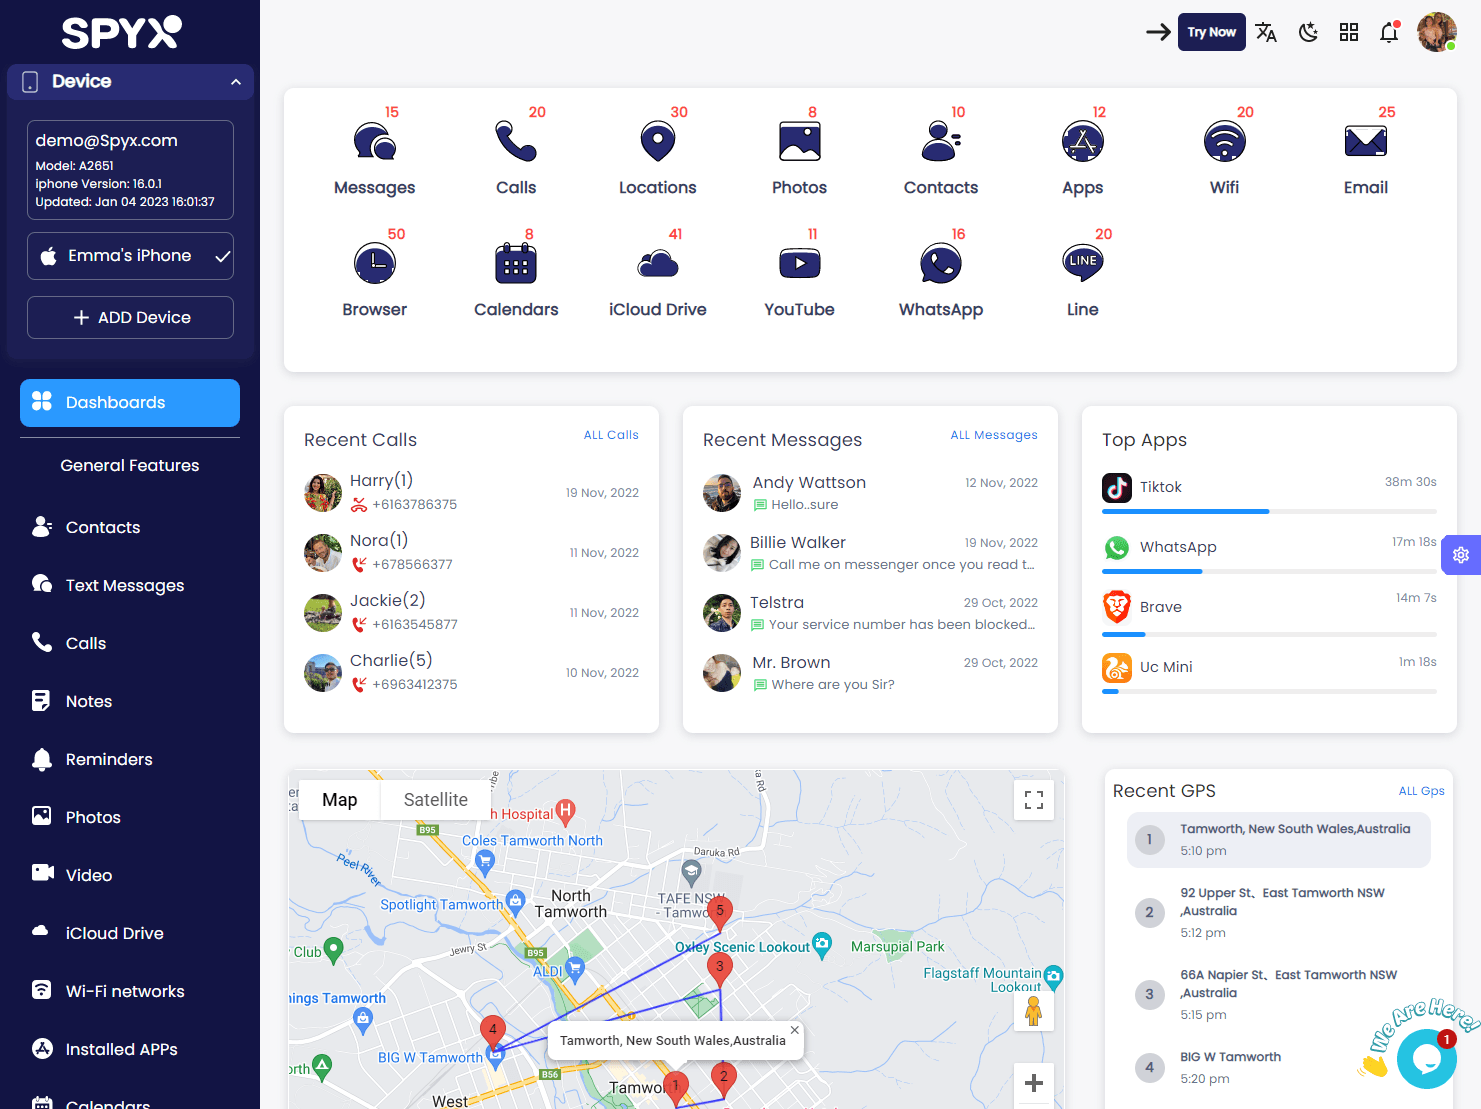Screen dimensions: 1481x1109
Task: Open Mr. Brown's message
Action: pyautogui.click(x=870, y=673)
